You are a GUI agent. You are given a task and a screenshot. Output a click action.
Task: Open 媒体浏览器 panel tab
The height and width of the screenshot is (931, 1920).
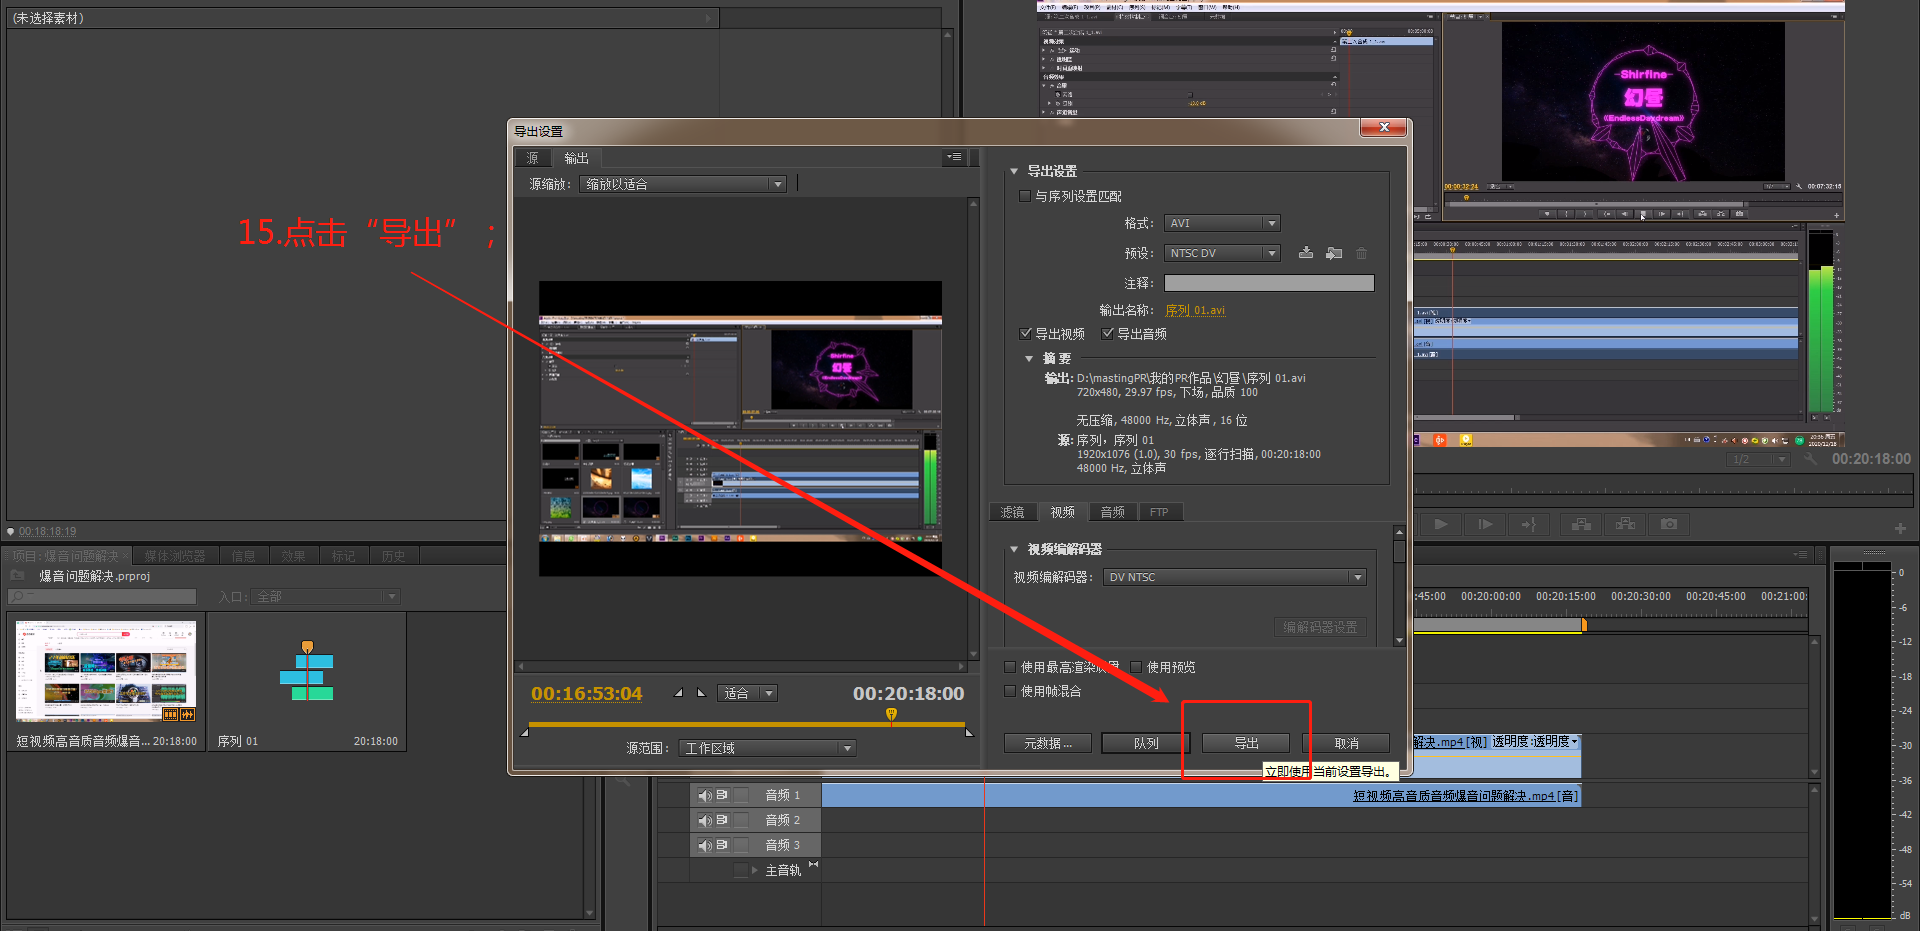pos(175,556)
